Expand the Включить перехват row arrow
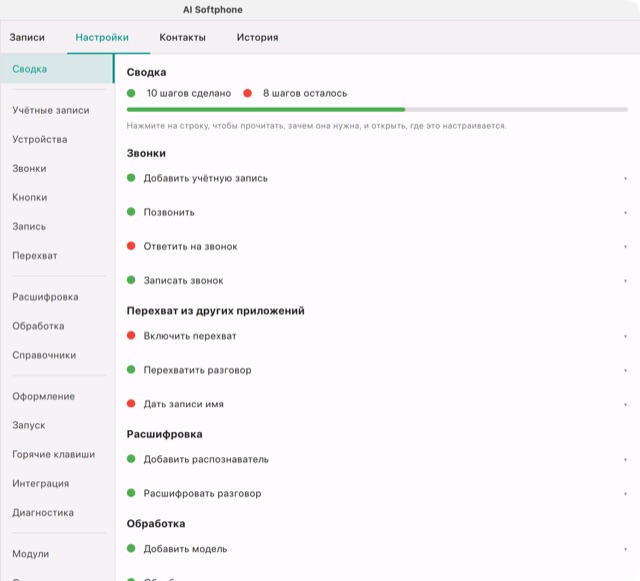Screen dimensions: 640x581 625,336
